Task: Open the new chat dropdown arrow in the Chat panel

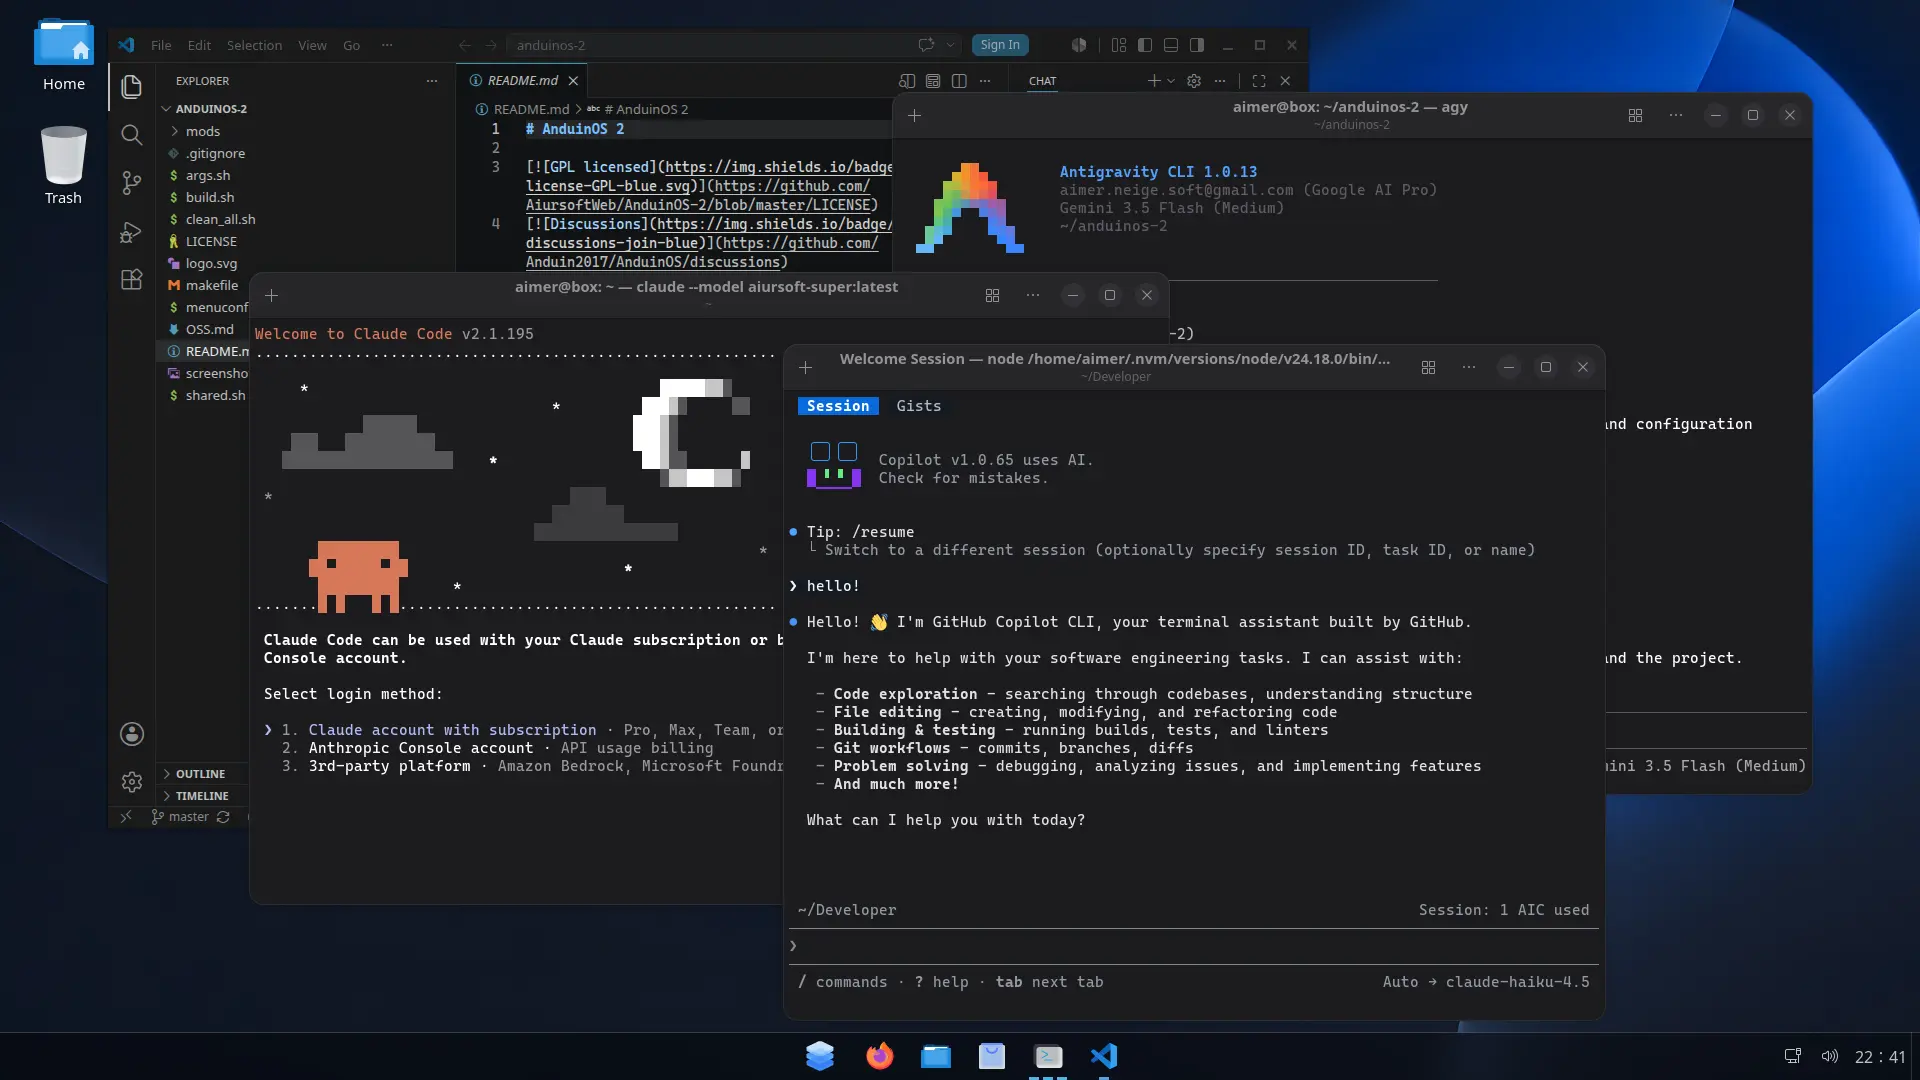Action: (1171, 81)
